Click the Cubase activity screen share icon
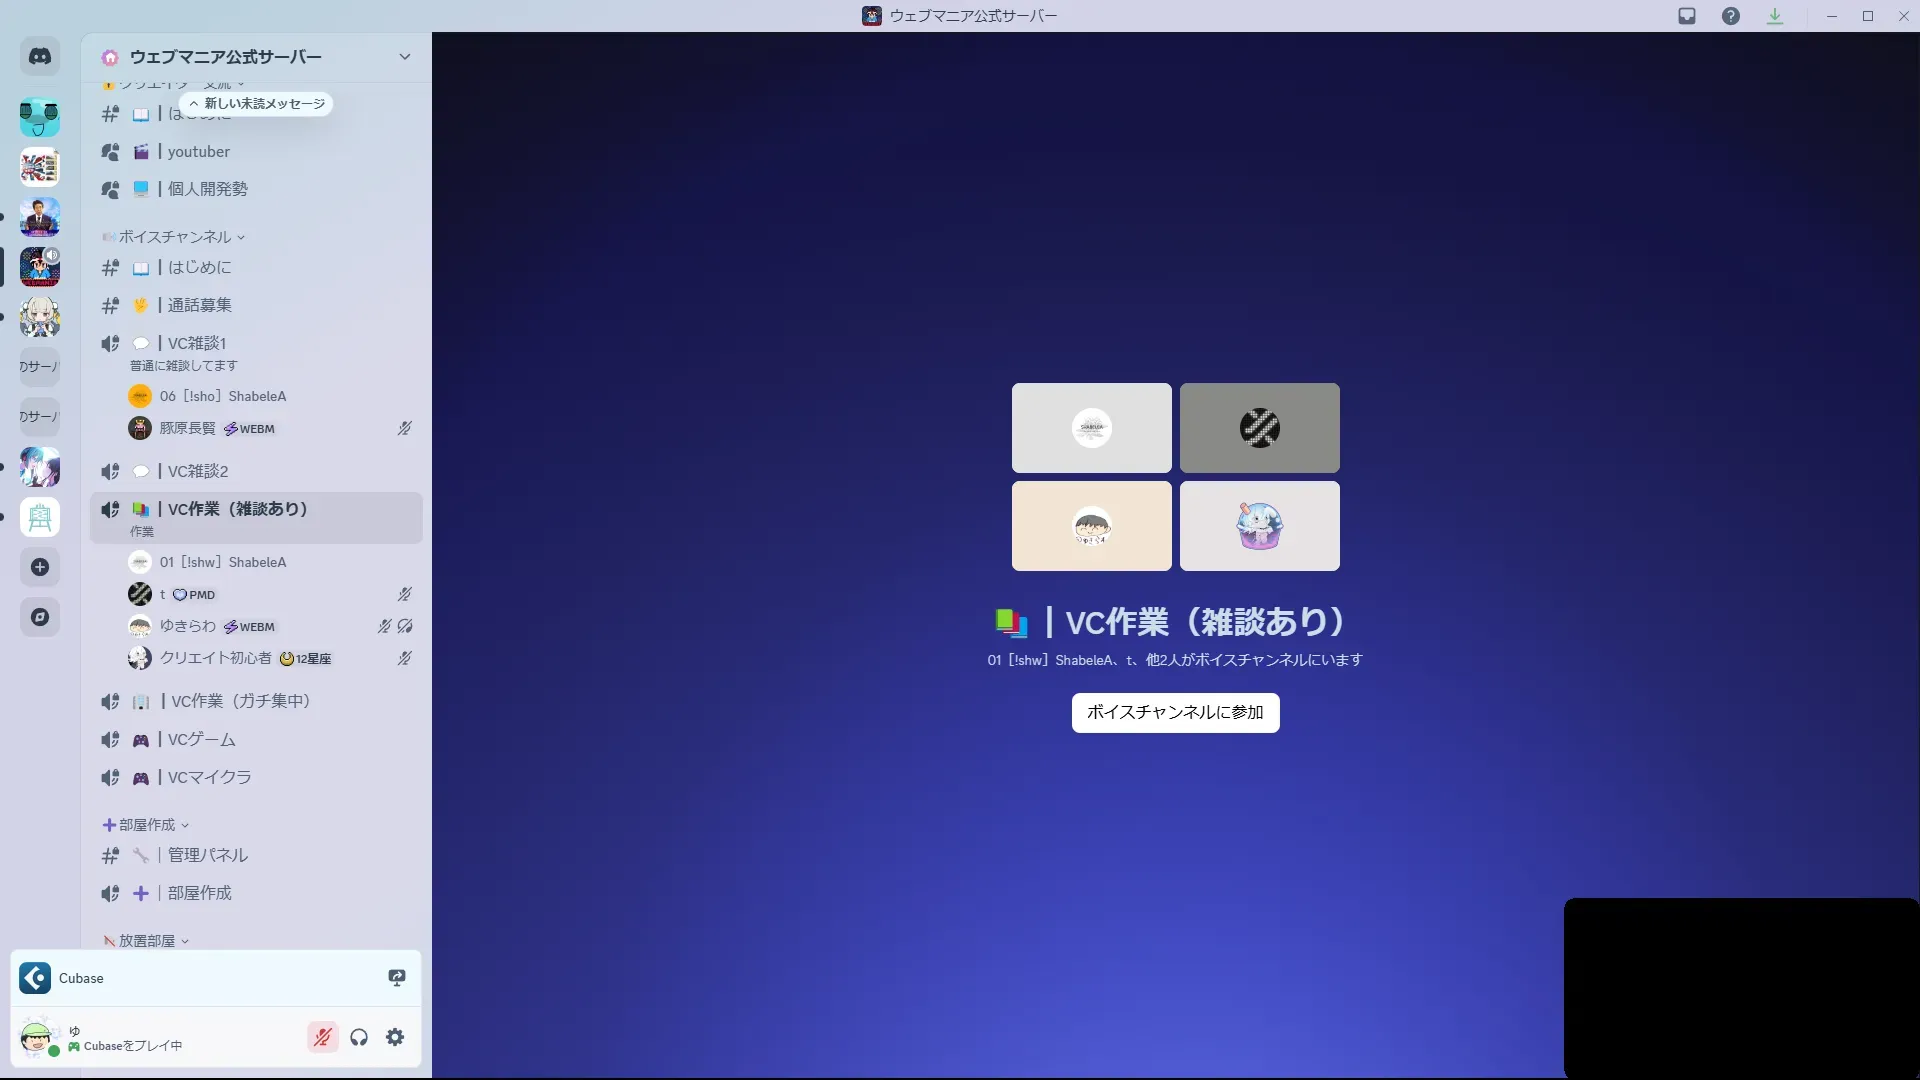 (x=397, y=978)
